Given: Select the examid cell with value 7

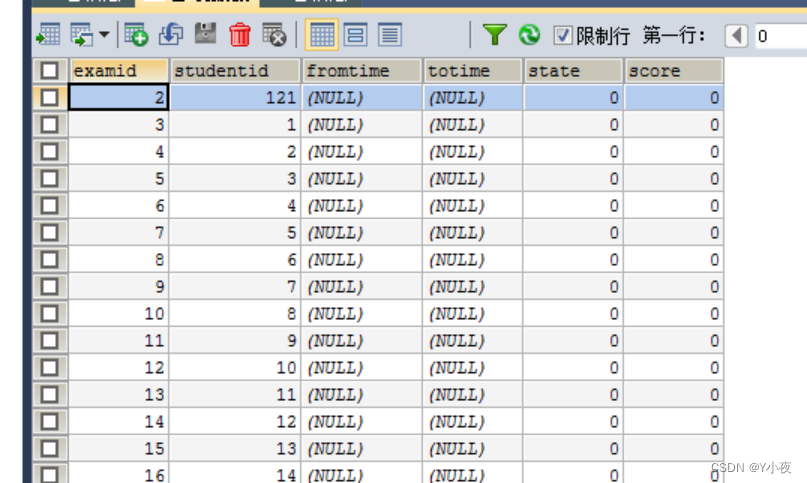Looking at the screenshot, I should tap(118, 233).
